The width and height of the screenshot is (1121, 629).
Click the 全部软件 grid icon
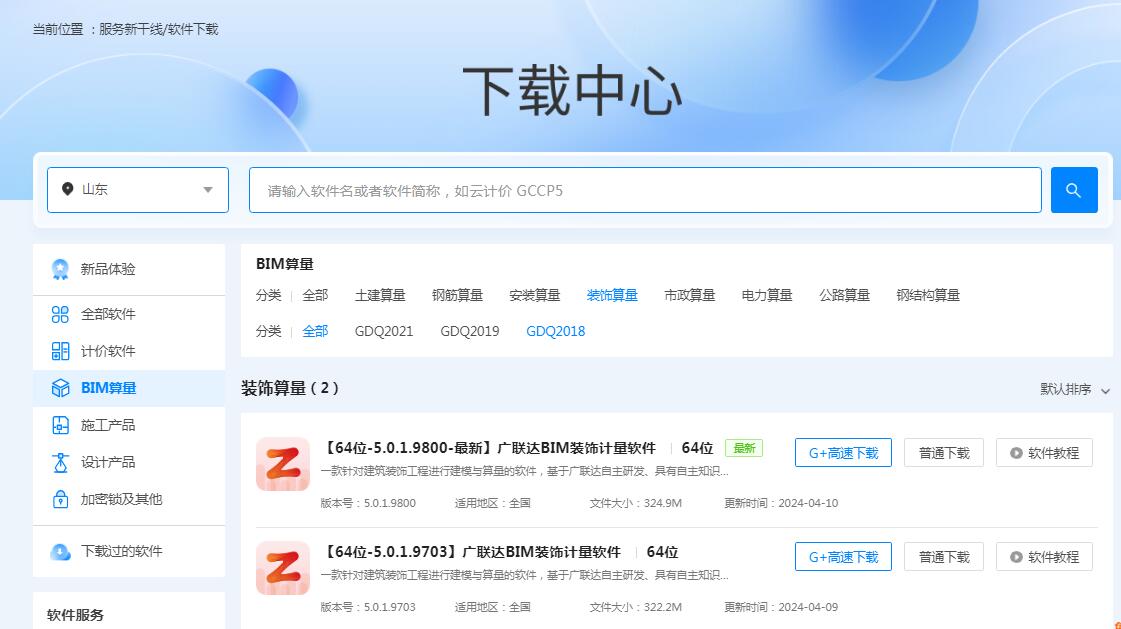pos(60,314)
